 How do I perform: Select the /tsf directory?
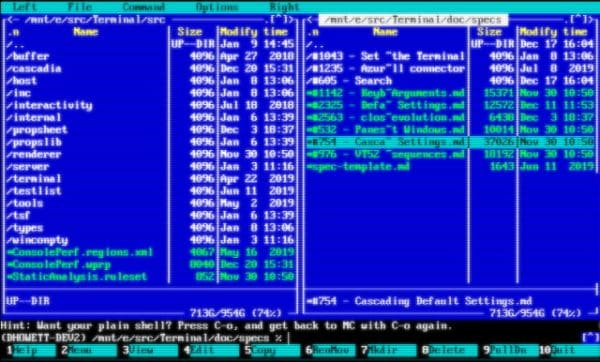[x=150, y=215]
